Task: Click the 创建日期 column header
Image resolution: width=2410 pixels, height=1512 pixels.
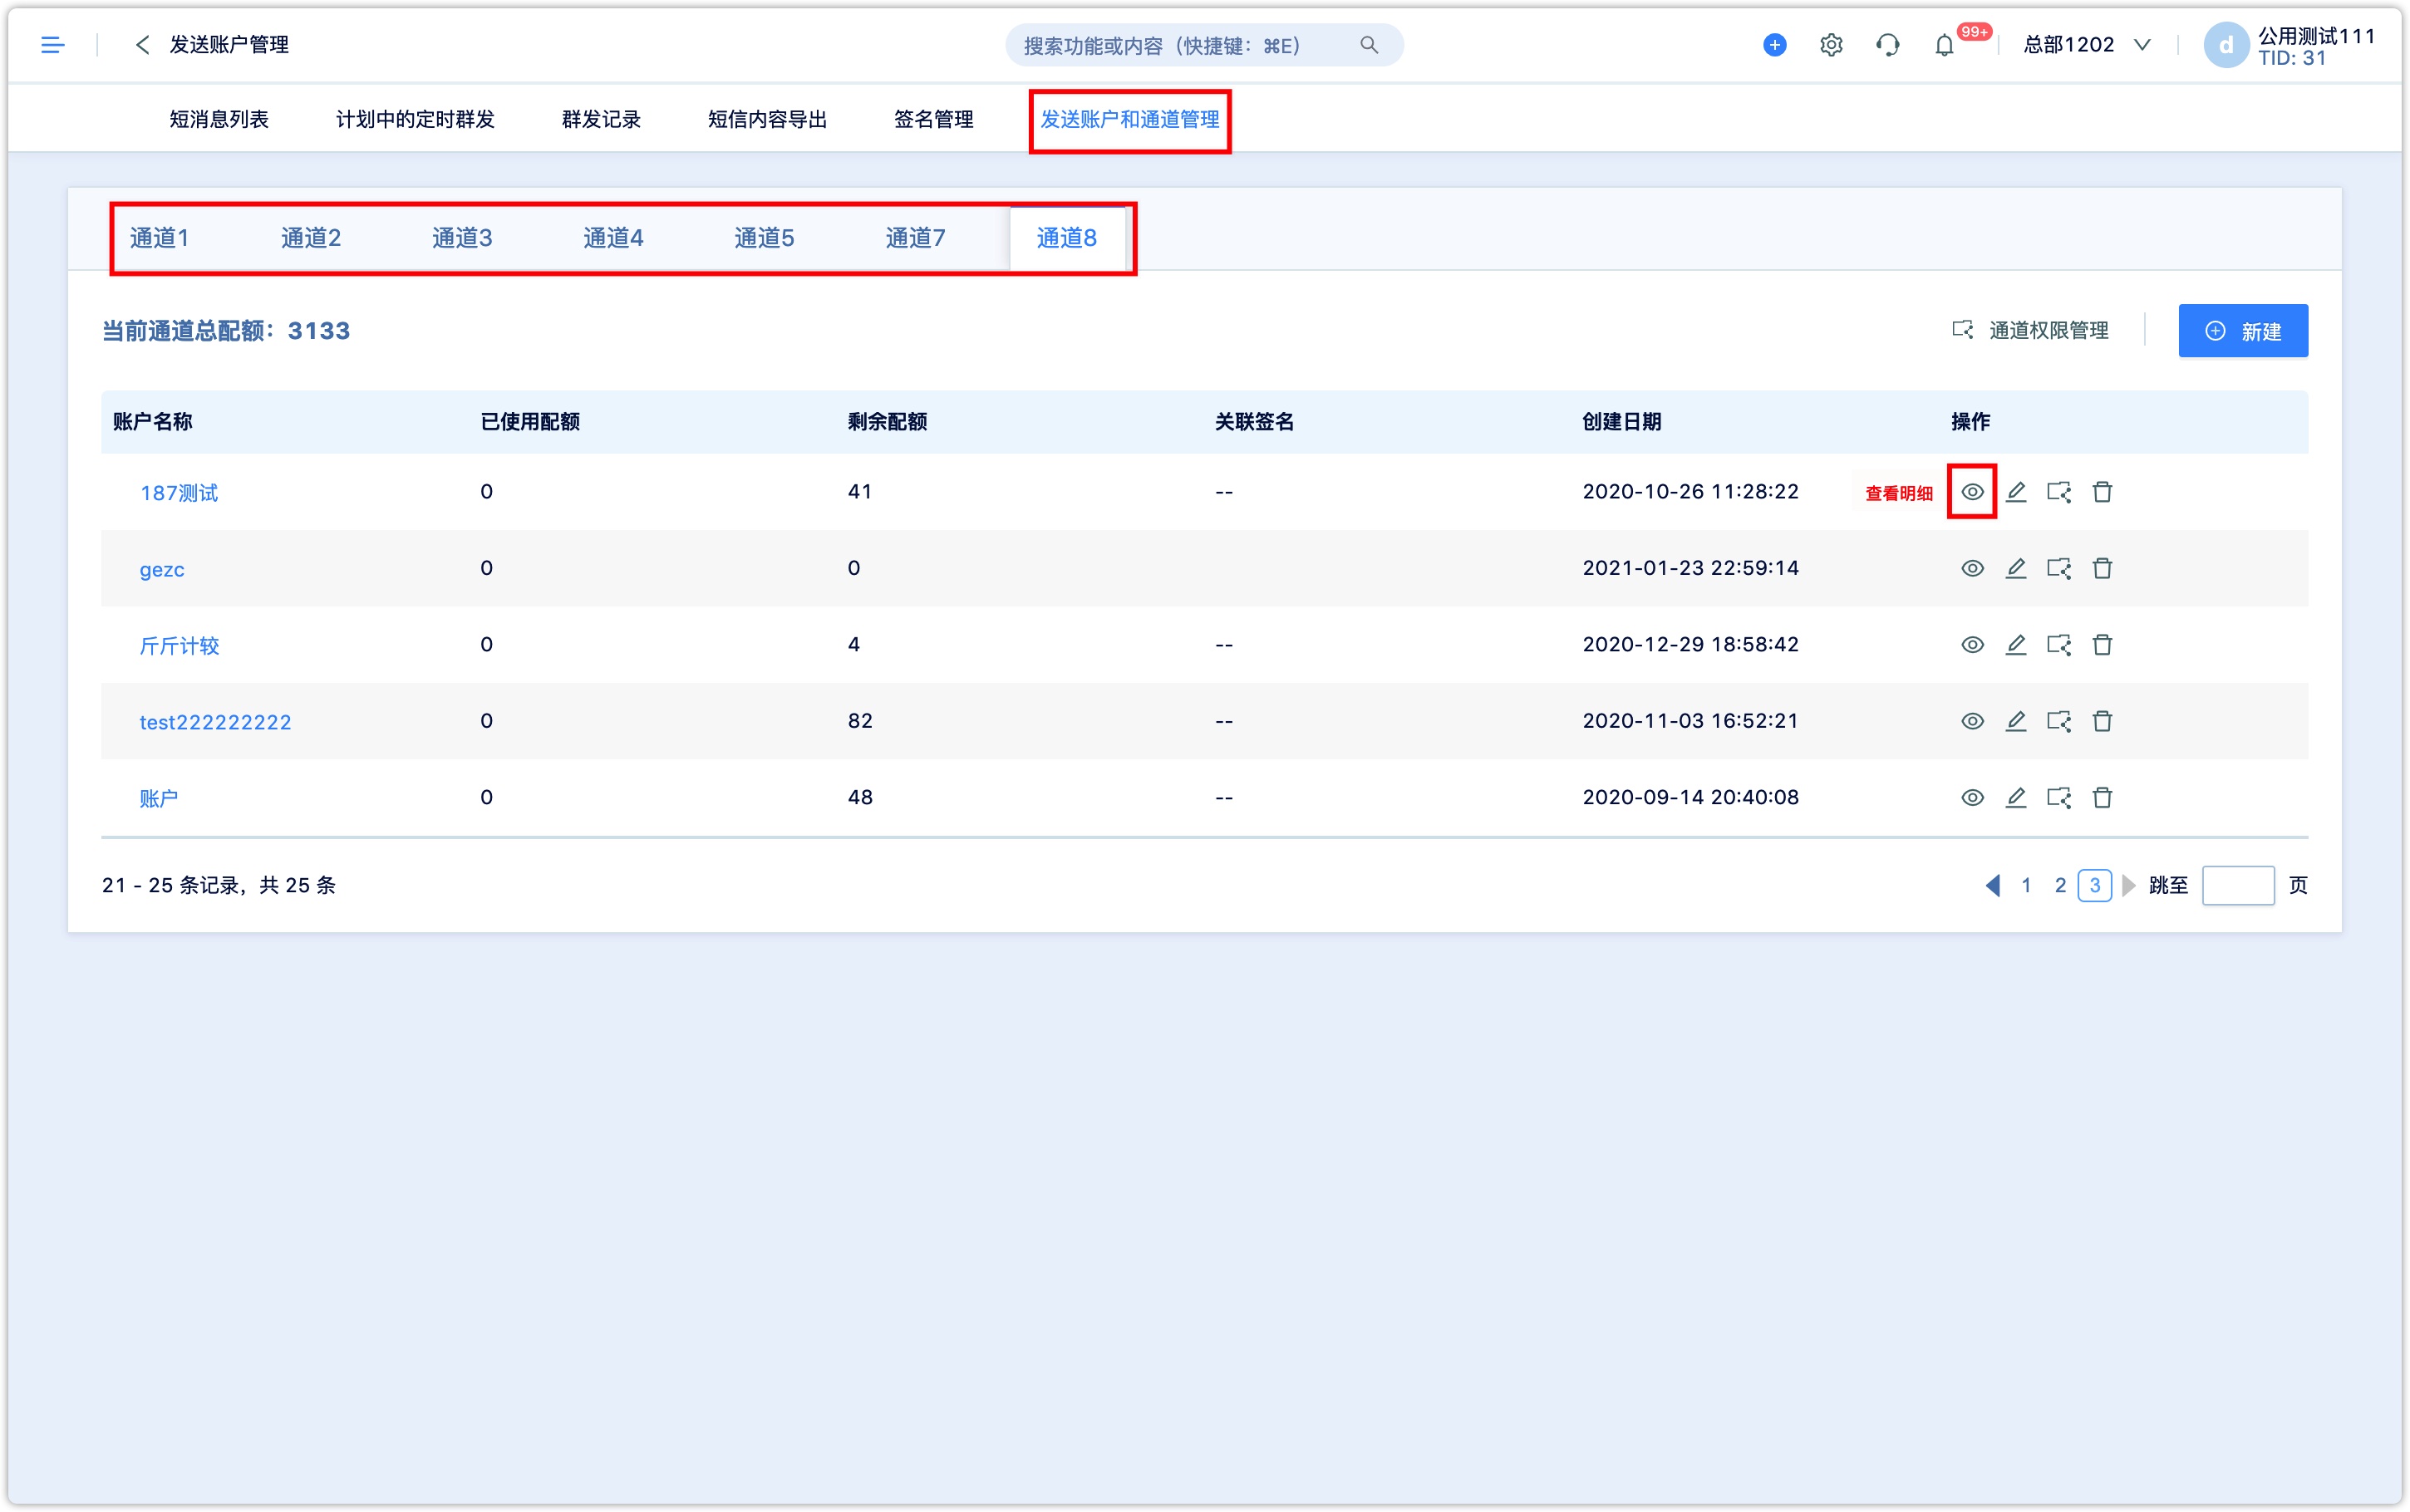Action: pos(1621,421)
